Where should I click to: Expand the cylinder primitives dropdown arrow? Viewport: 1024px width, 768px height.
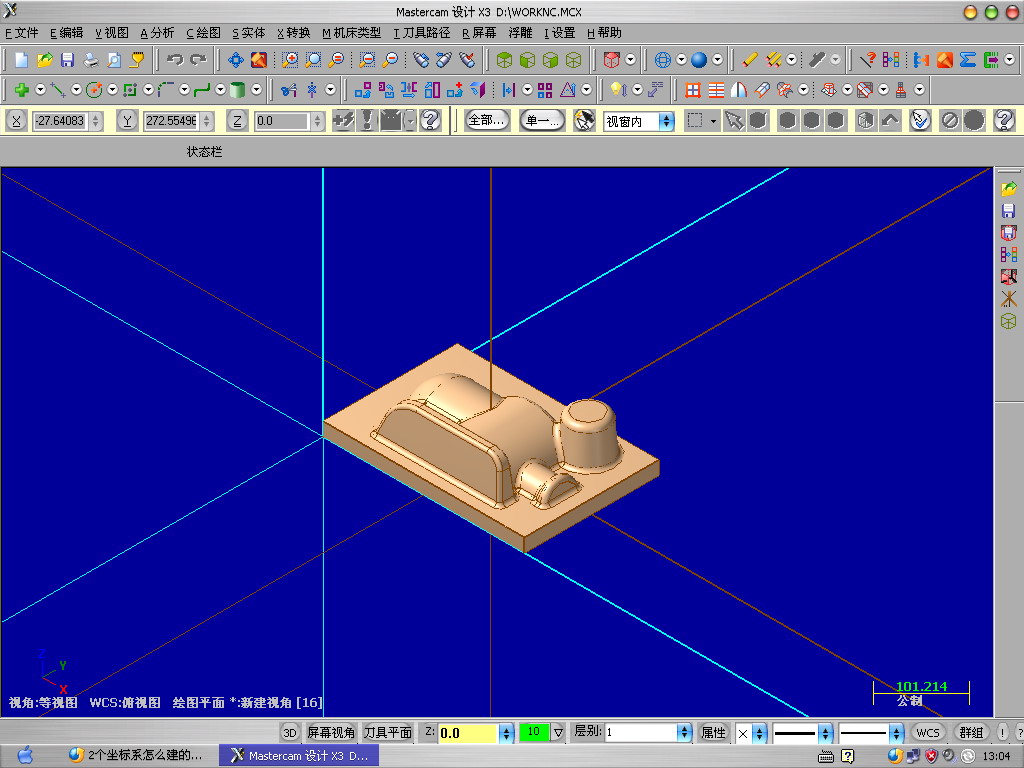tap(256, 89)
